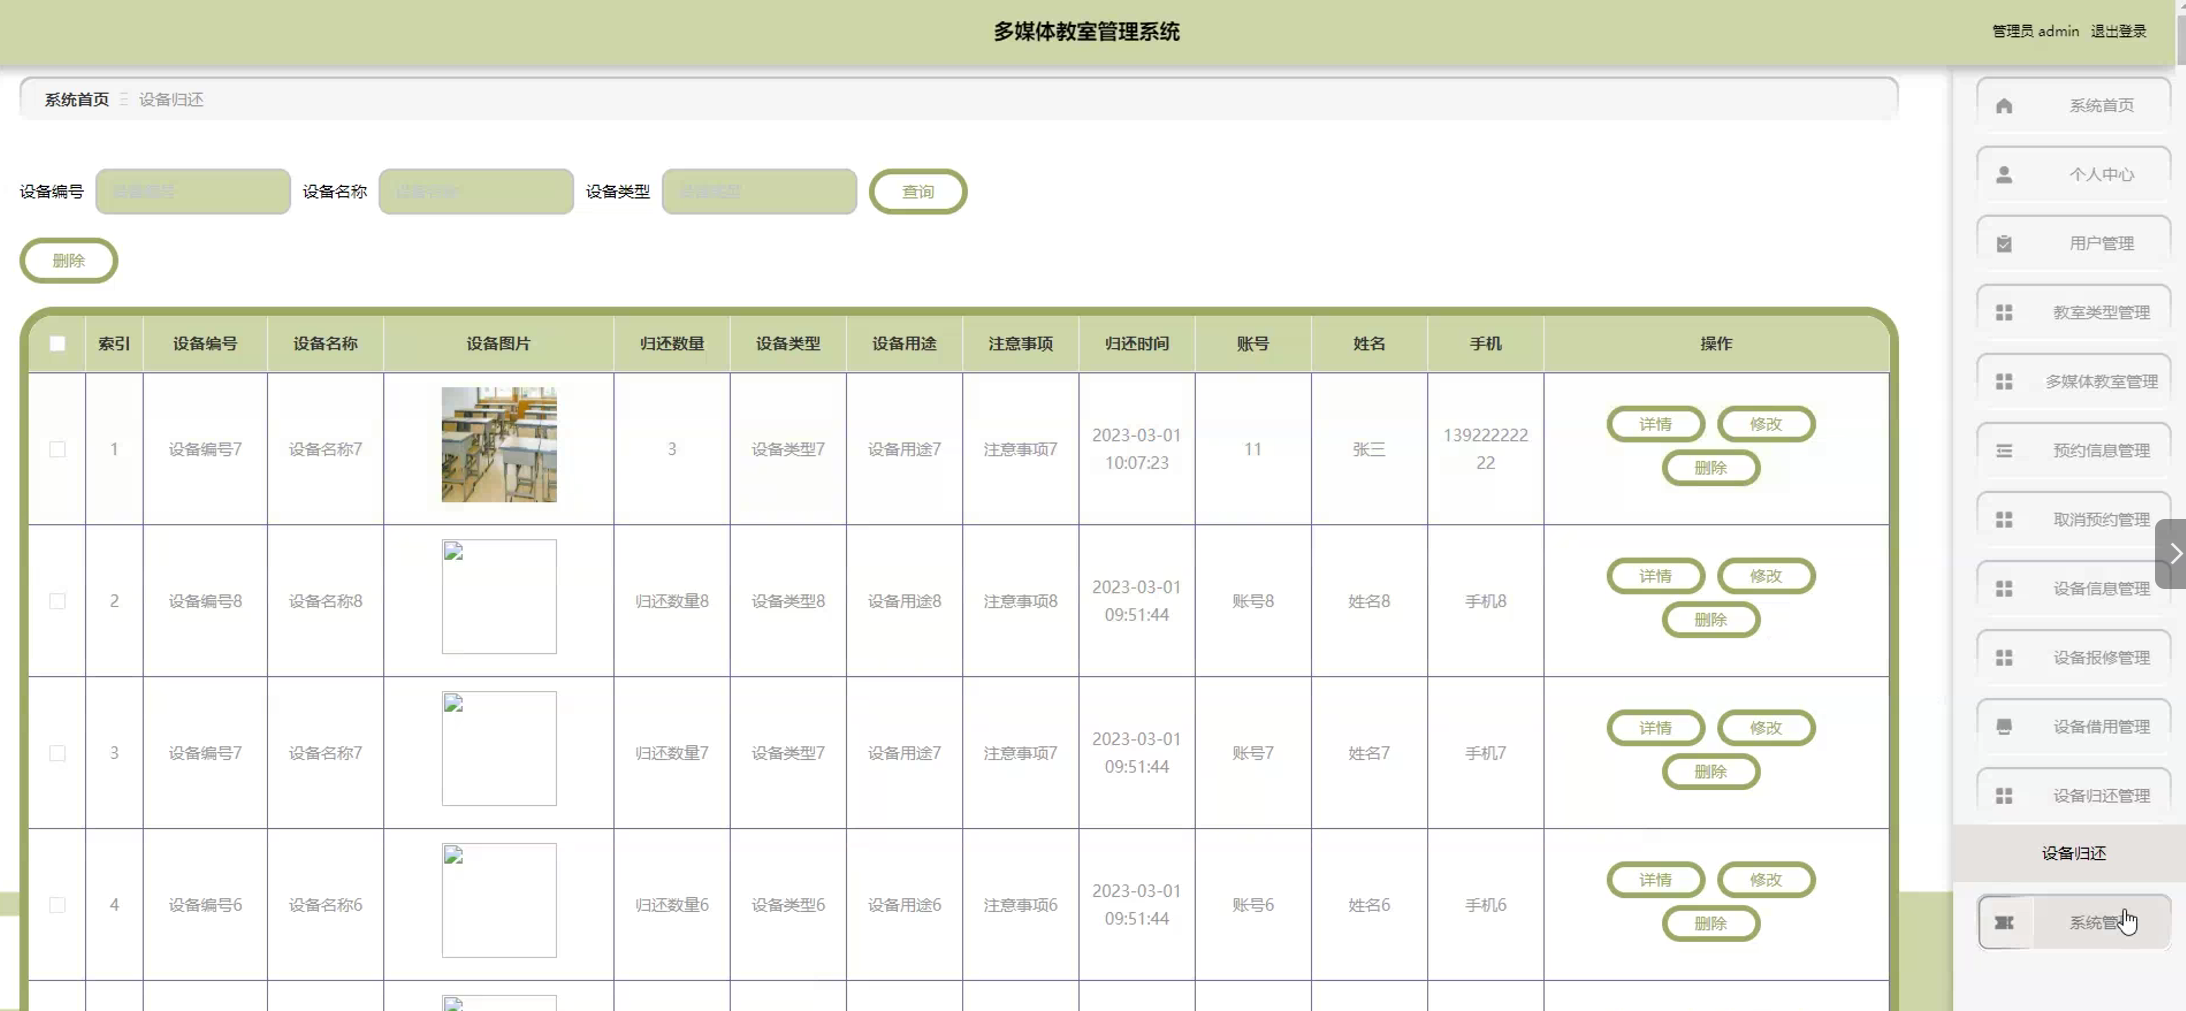2186x1011 pixels.
Task: Click the 归还时间 column header
Action: [x=1137, y=343]
